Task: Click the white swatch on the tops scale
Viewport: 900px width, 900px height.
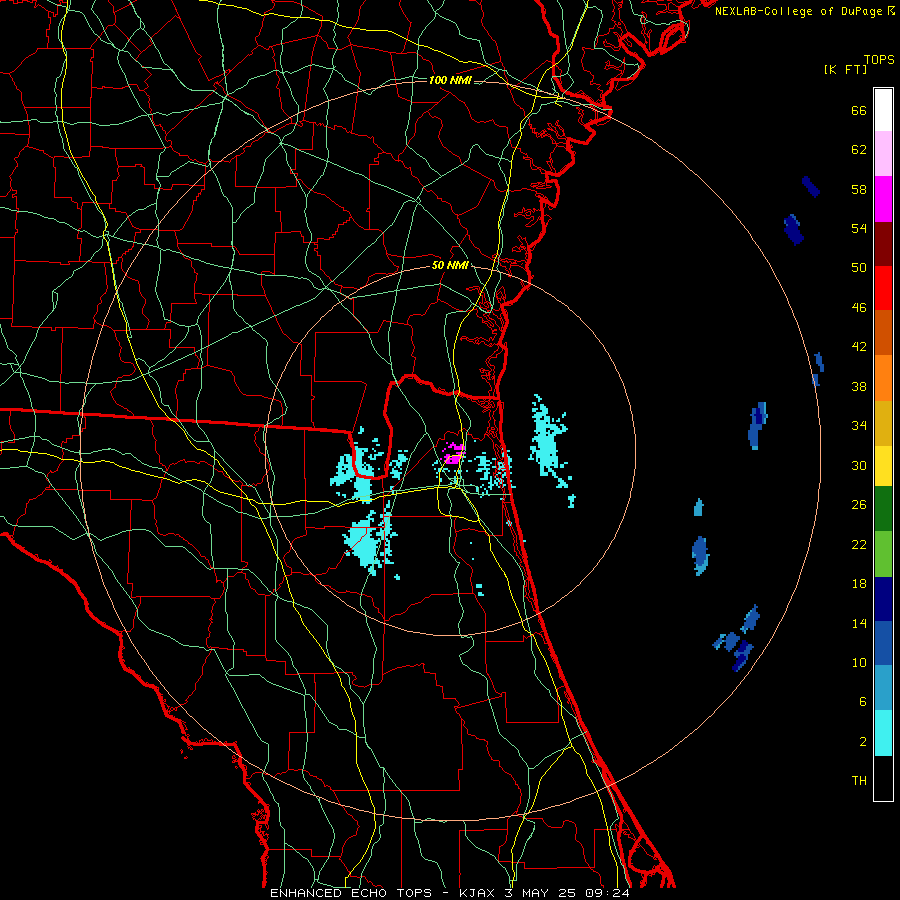Action: (x=883, y=110)
